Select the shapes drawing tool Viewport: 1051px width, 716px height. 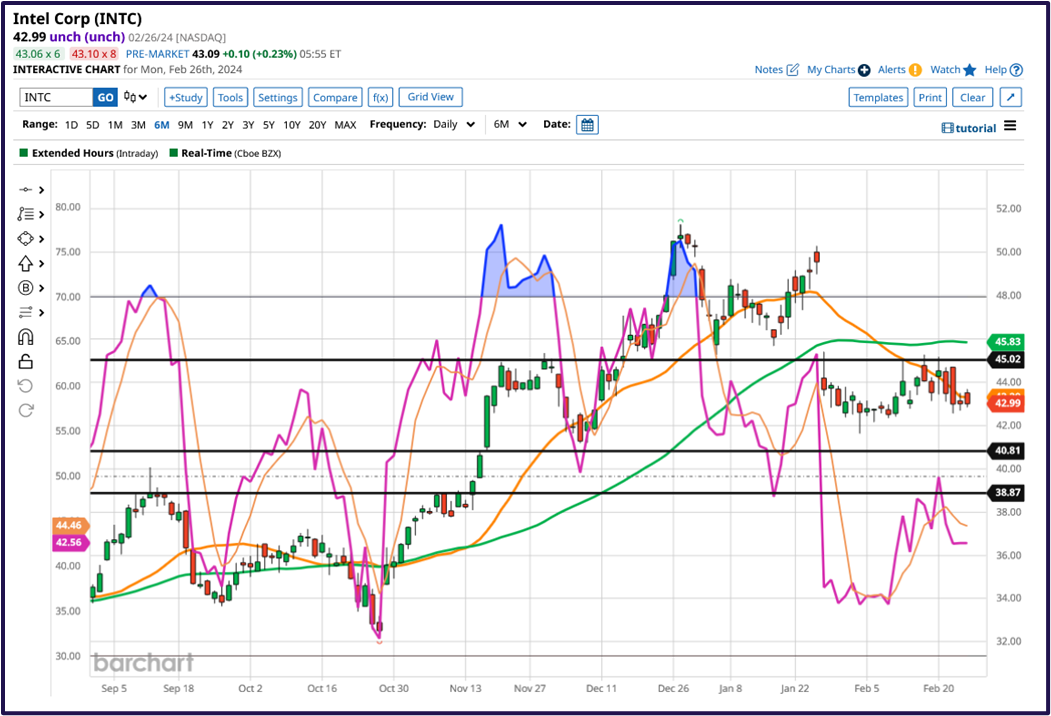26,239
